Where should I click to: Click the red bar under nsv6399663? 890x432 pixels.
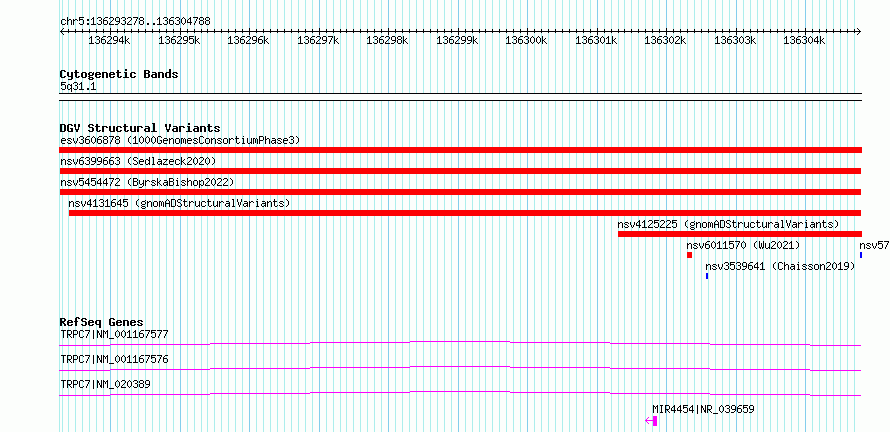pyautogui.click(x=460, y=171)
